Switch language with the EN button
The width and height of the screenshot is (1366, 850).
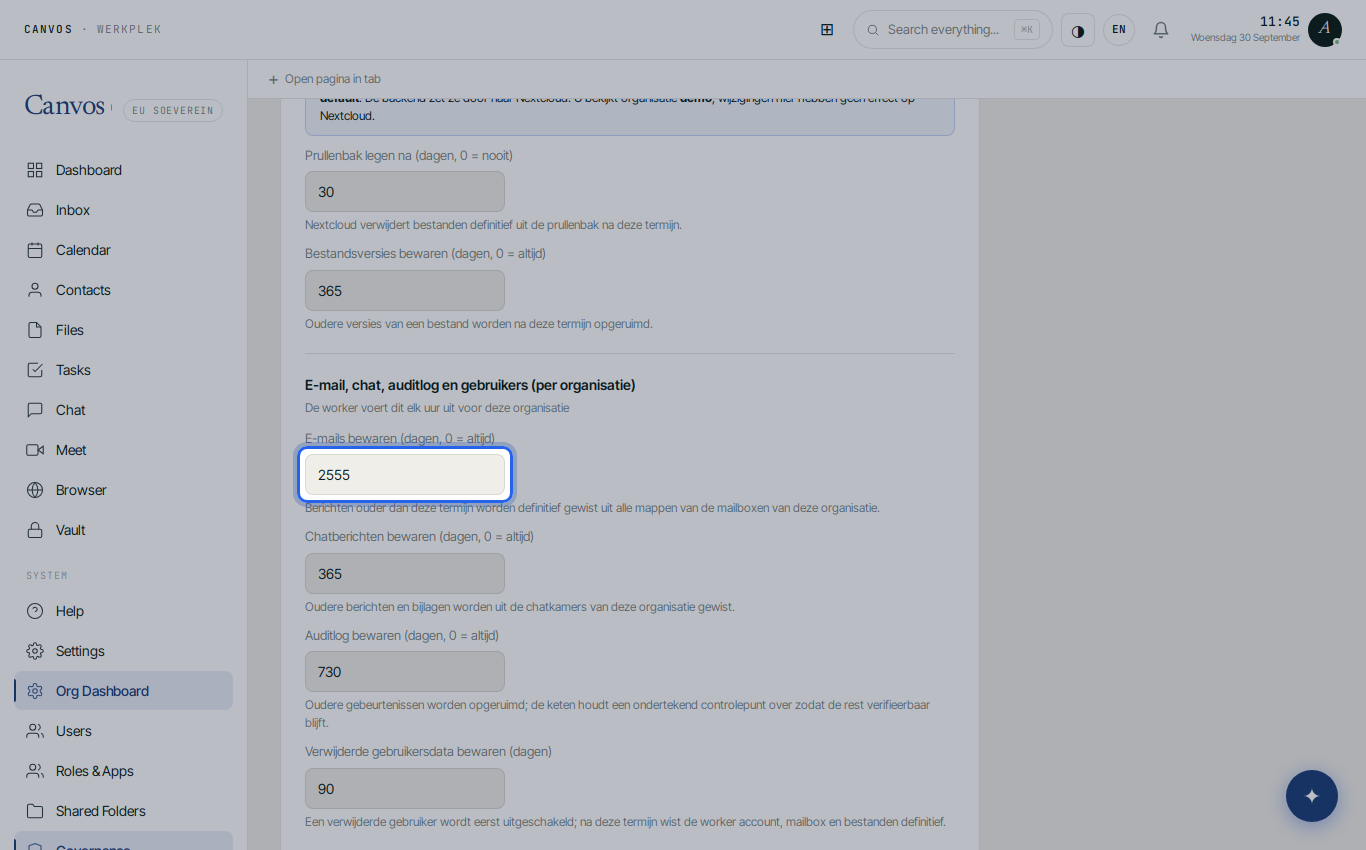click(1119, 30)
